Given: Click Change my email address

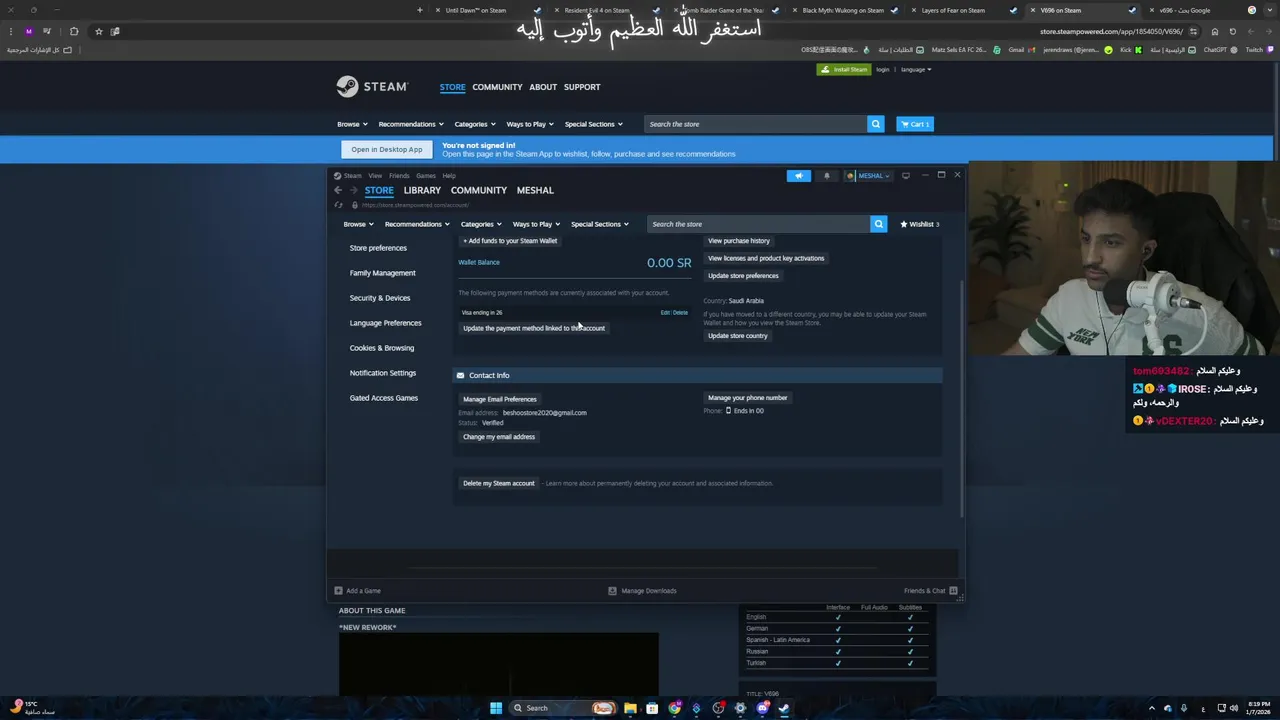Looking at the screenshot, I should [x=499, y=437].
